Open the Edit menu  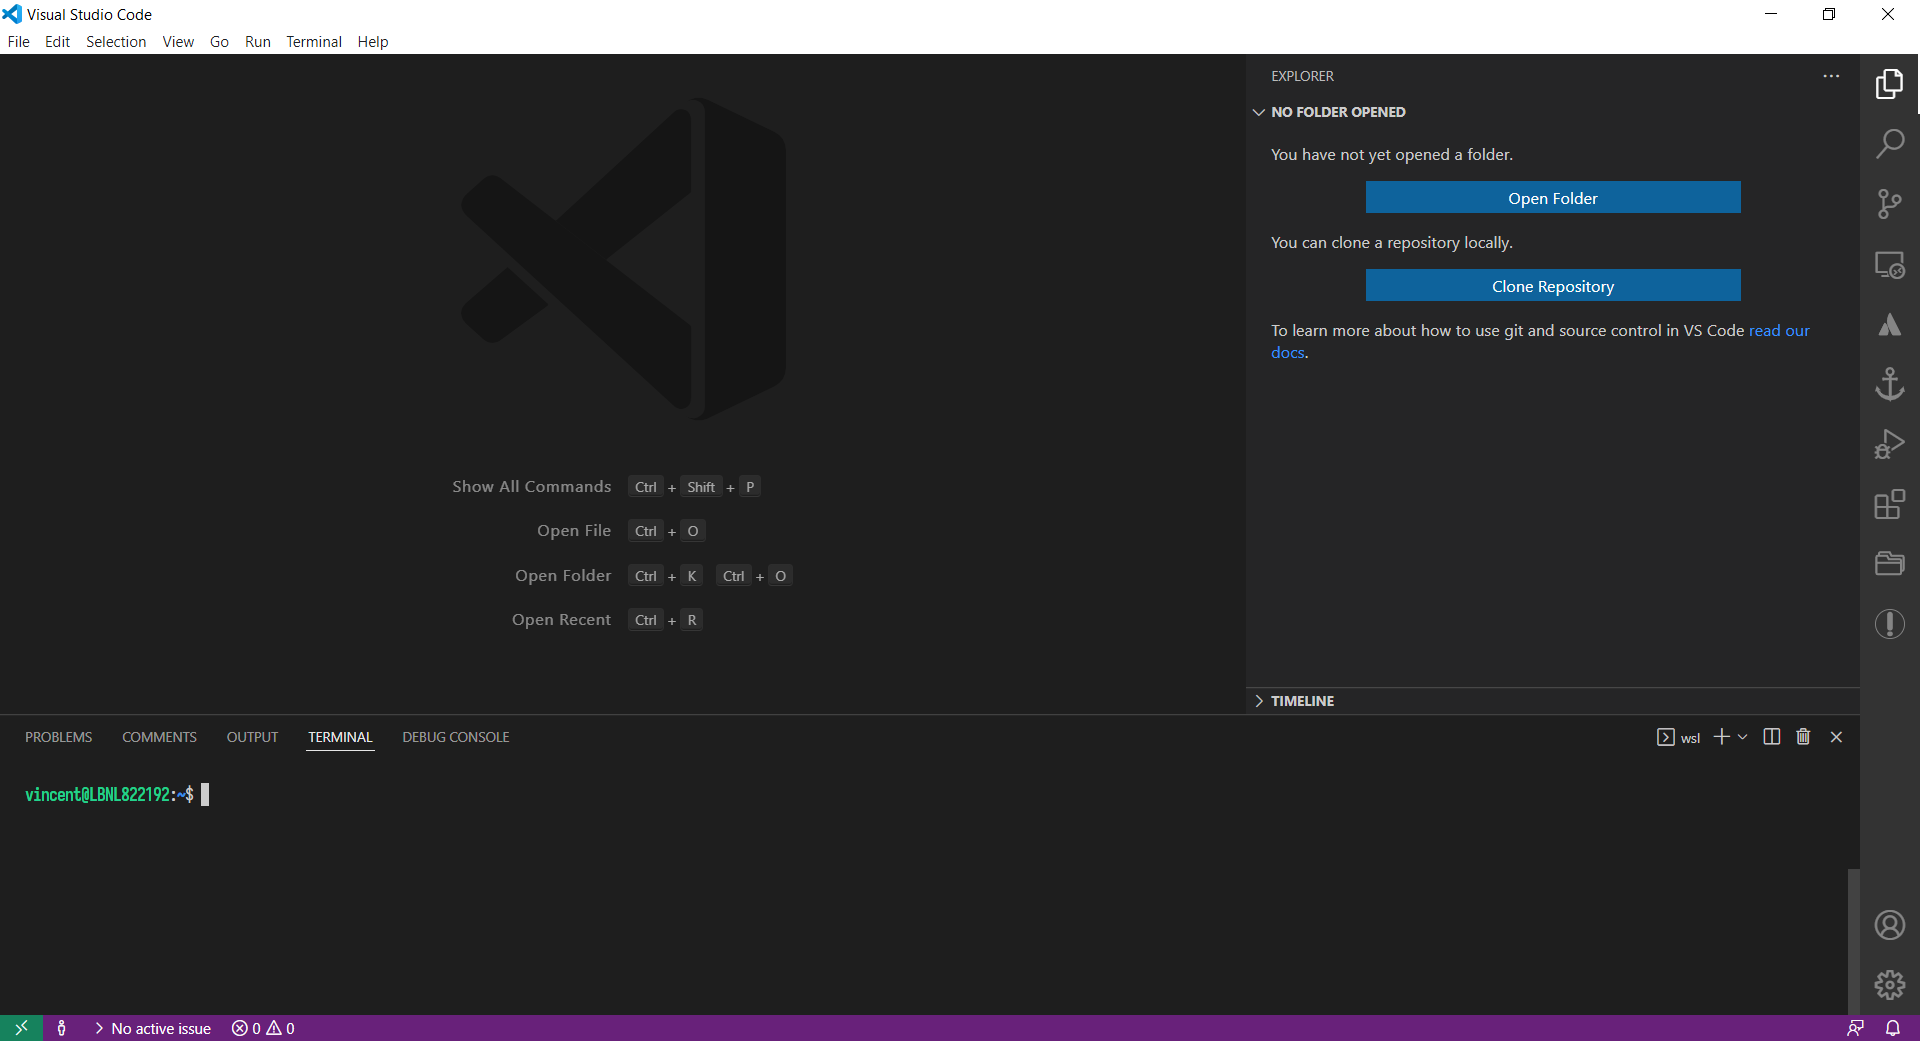click(57, 42)
